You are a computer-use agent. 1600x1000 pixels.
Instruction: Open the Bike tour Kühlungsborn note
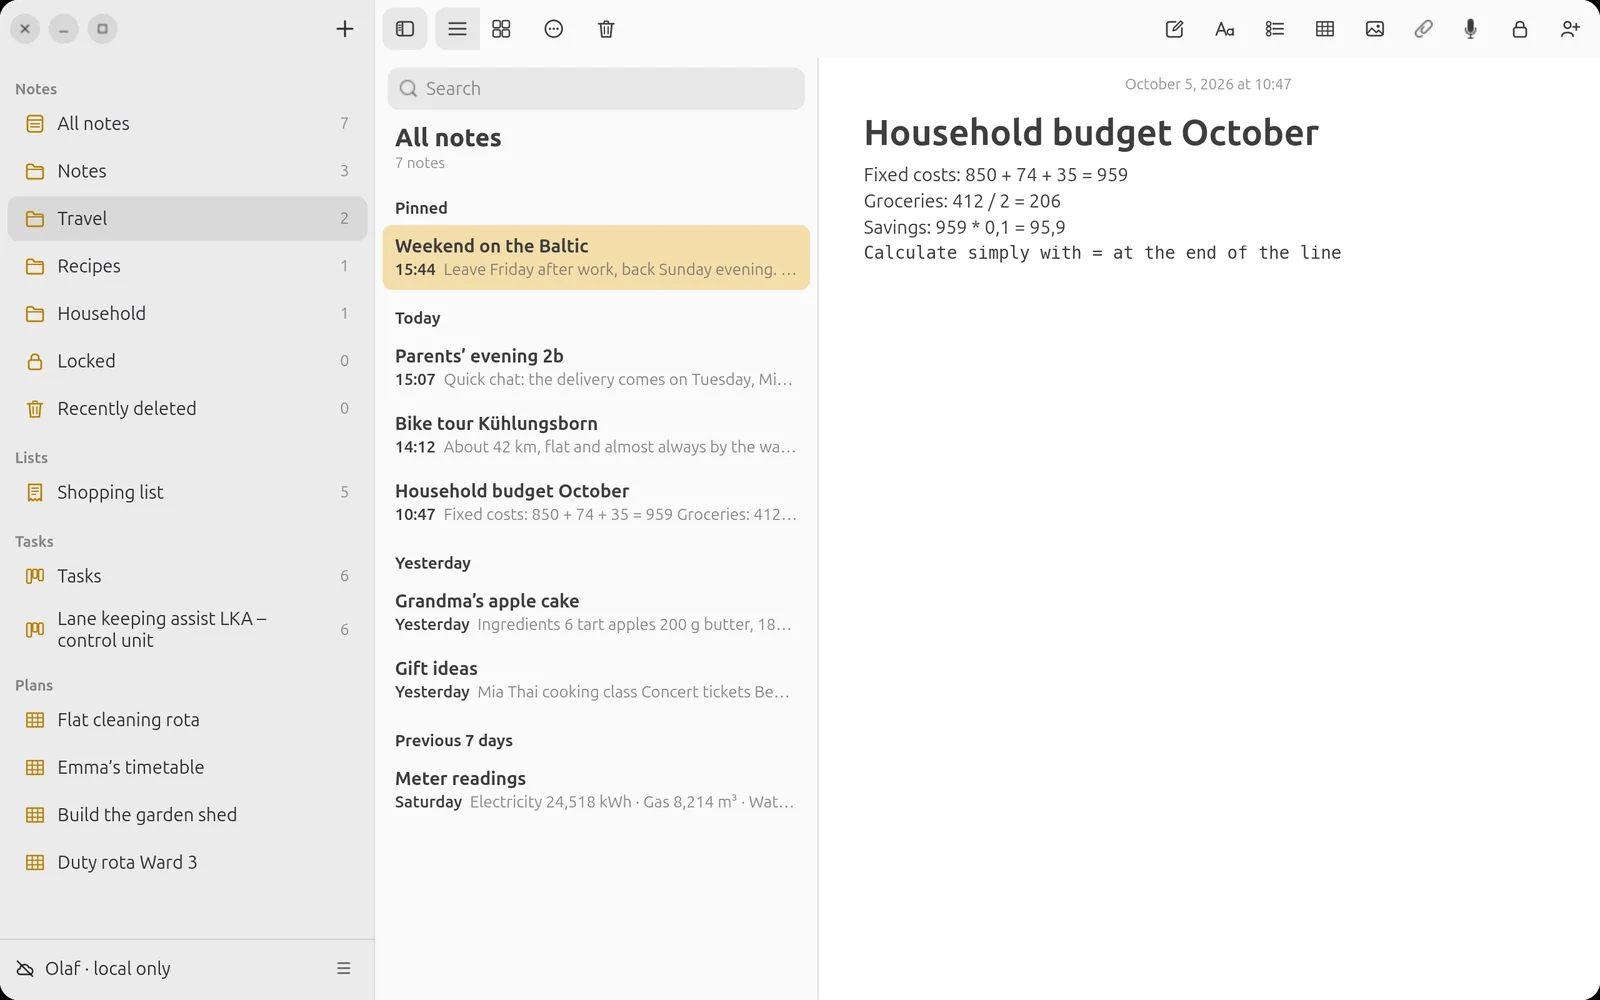point(596,435)
